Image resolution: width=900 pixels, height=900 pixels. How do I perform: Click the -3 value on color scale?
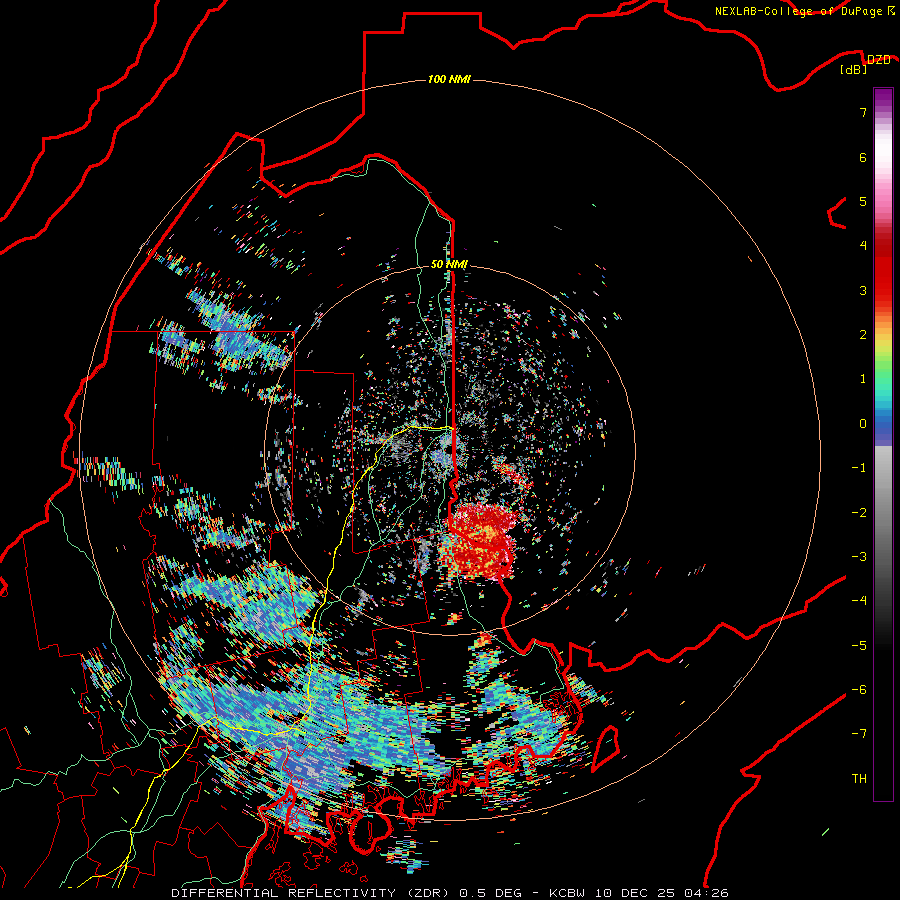(859, 557)
